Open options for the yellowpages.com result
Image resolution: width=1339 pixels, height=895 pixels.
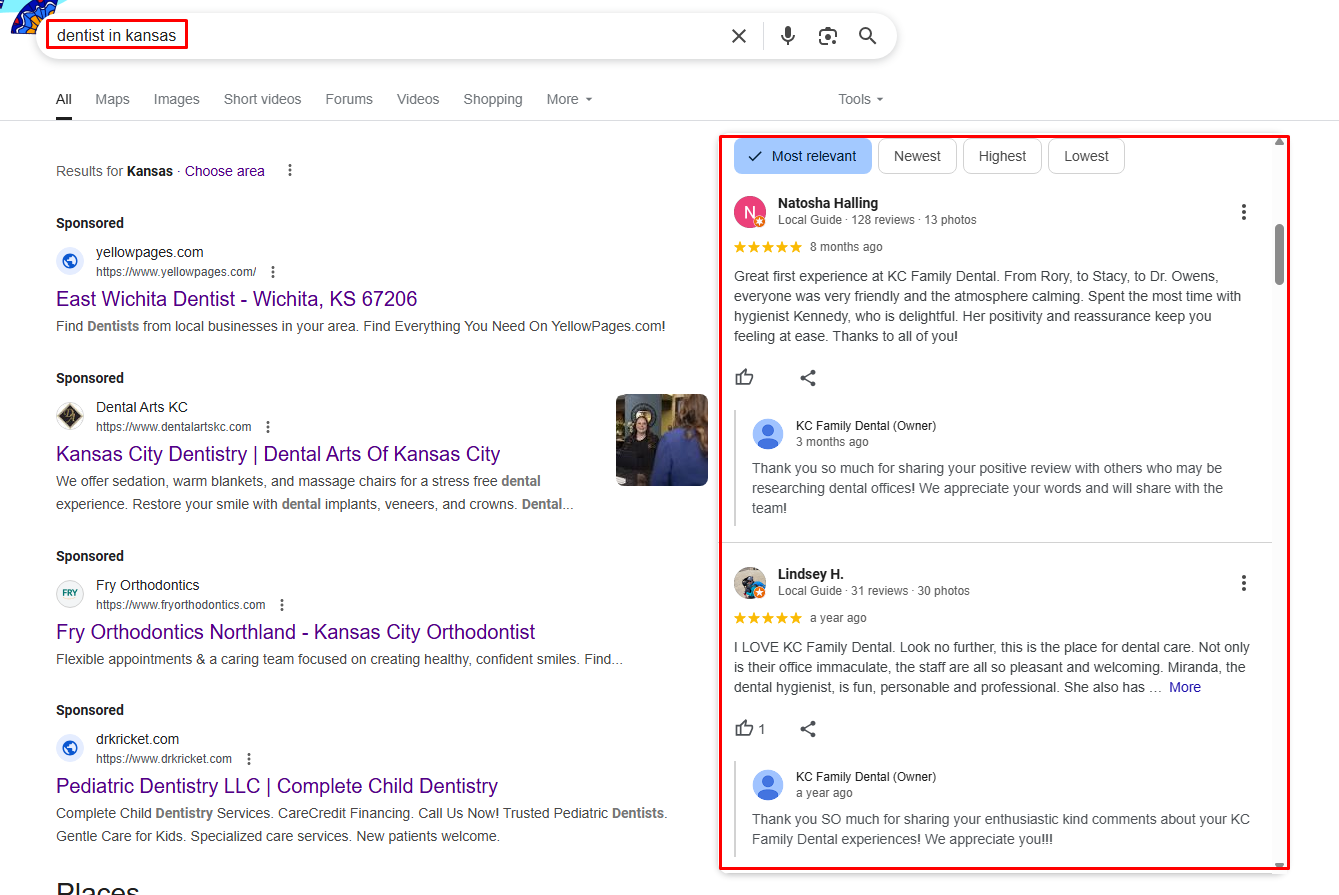[x=272, y=271]
